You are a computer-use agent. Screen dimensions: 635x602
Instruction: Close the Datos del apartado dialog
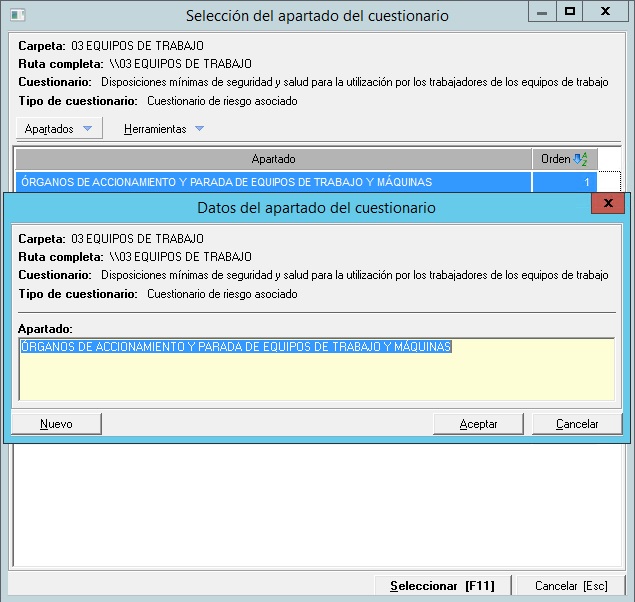tap(607, 204)
